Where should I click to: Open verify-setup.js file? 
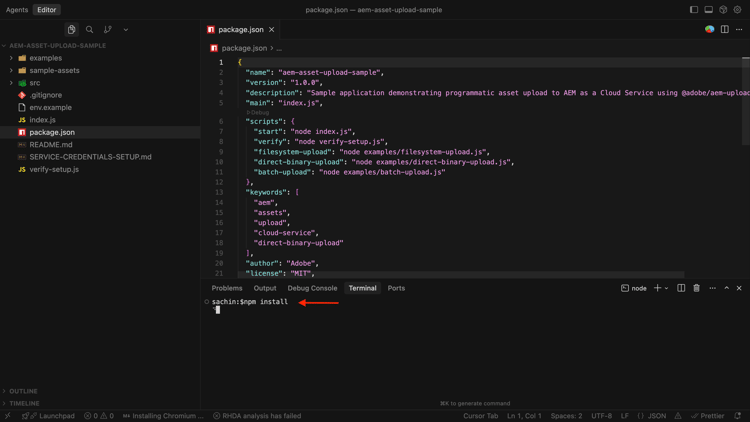(54, 169)
